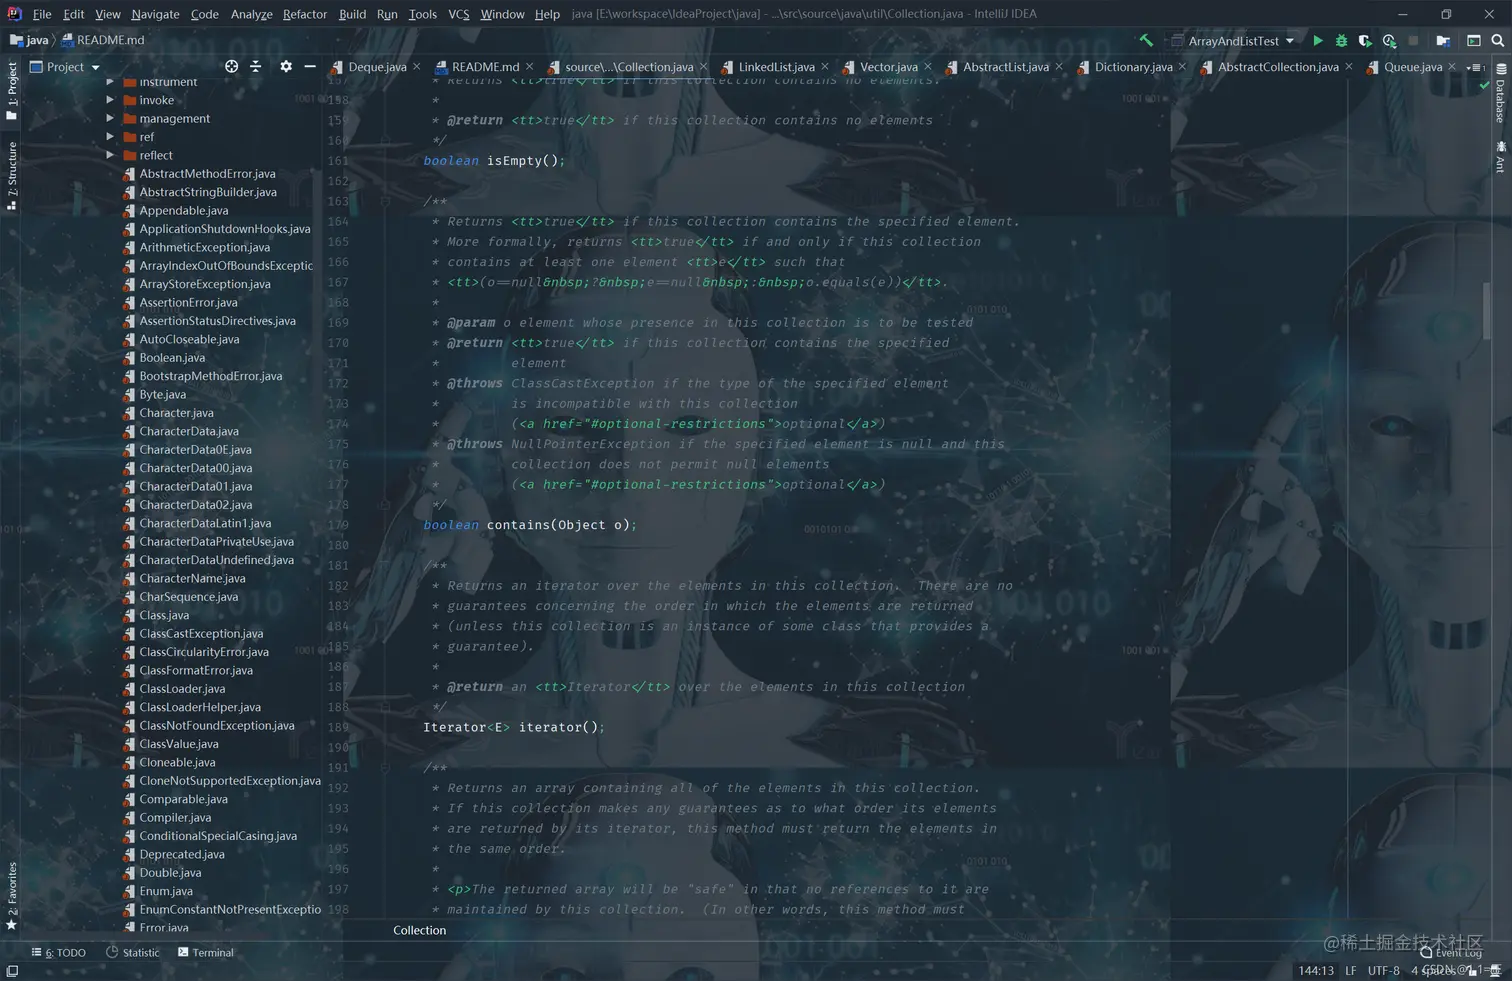Open the Favorites tool window stripe
The height and width of the screenshot is (981, 1512).
tap(12, 895)
